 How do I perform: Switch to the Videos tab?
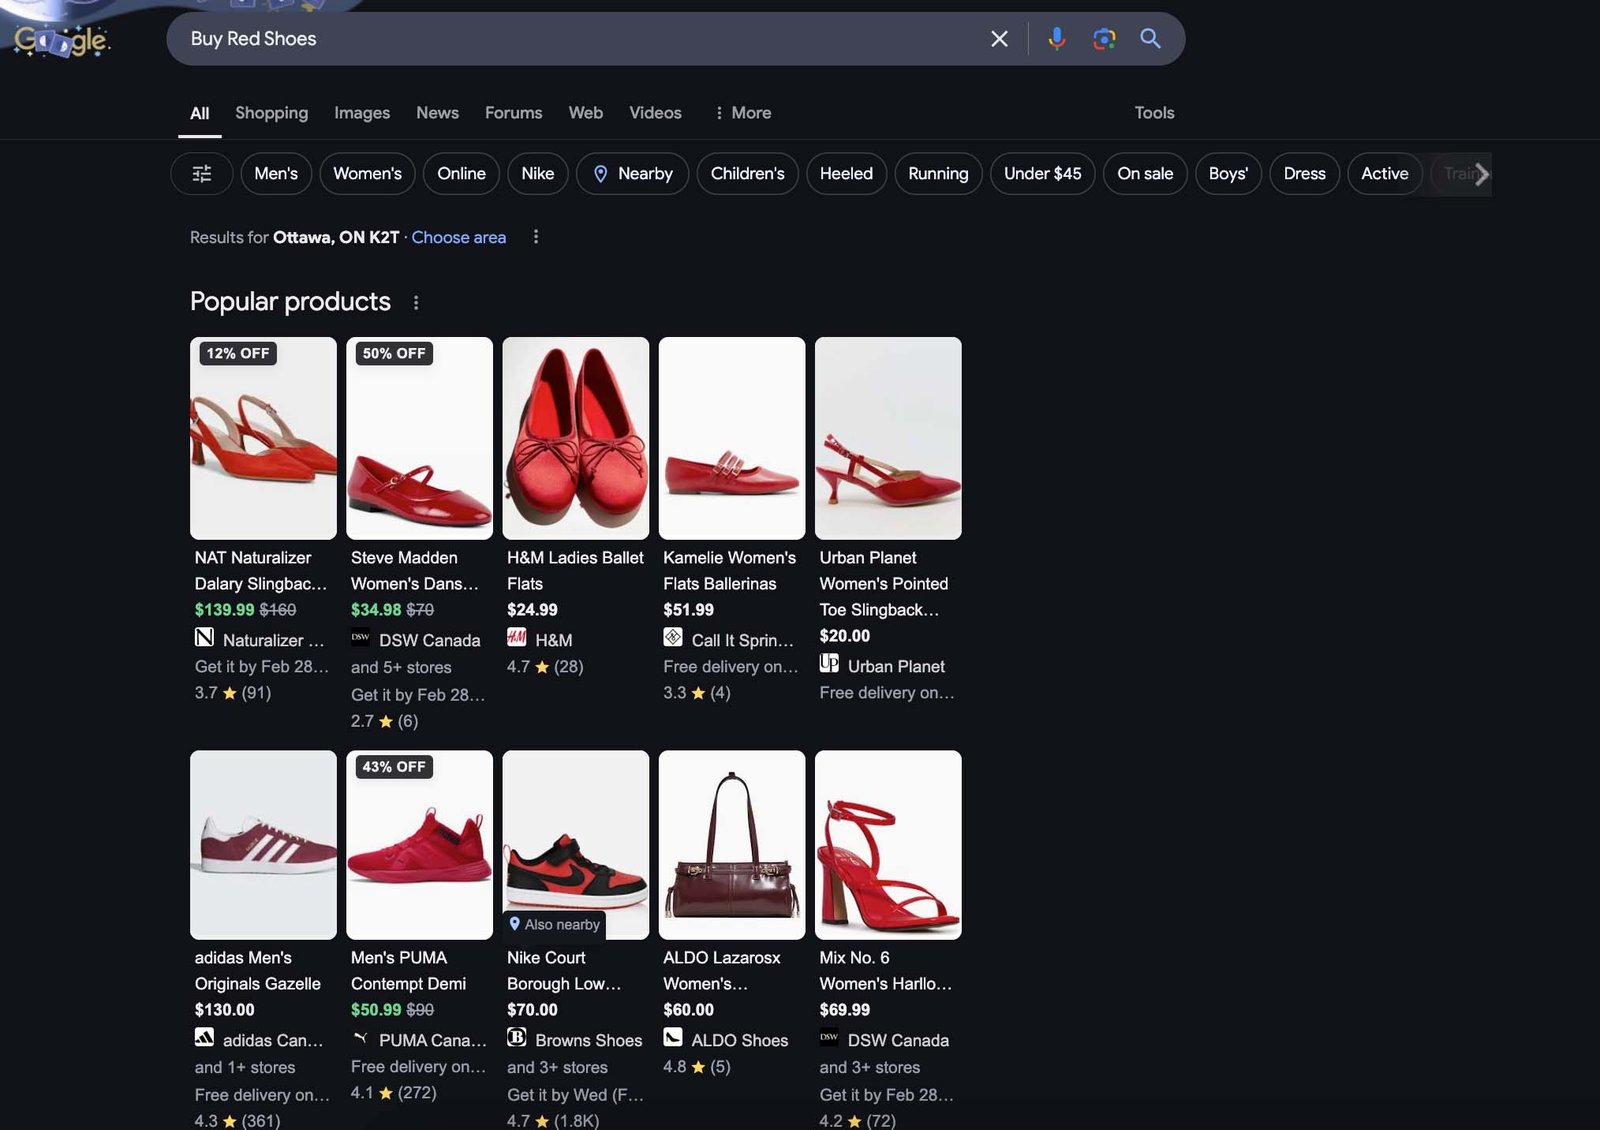click(655, 113)
